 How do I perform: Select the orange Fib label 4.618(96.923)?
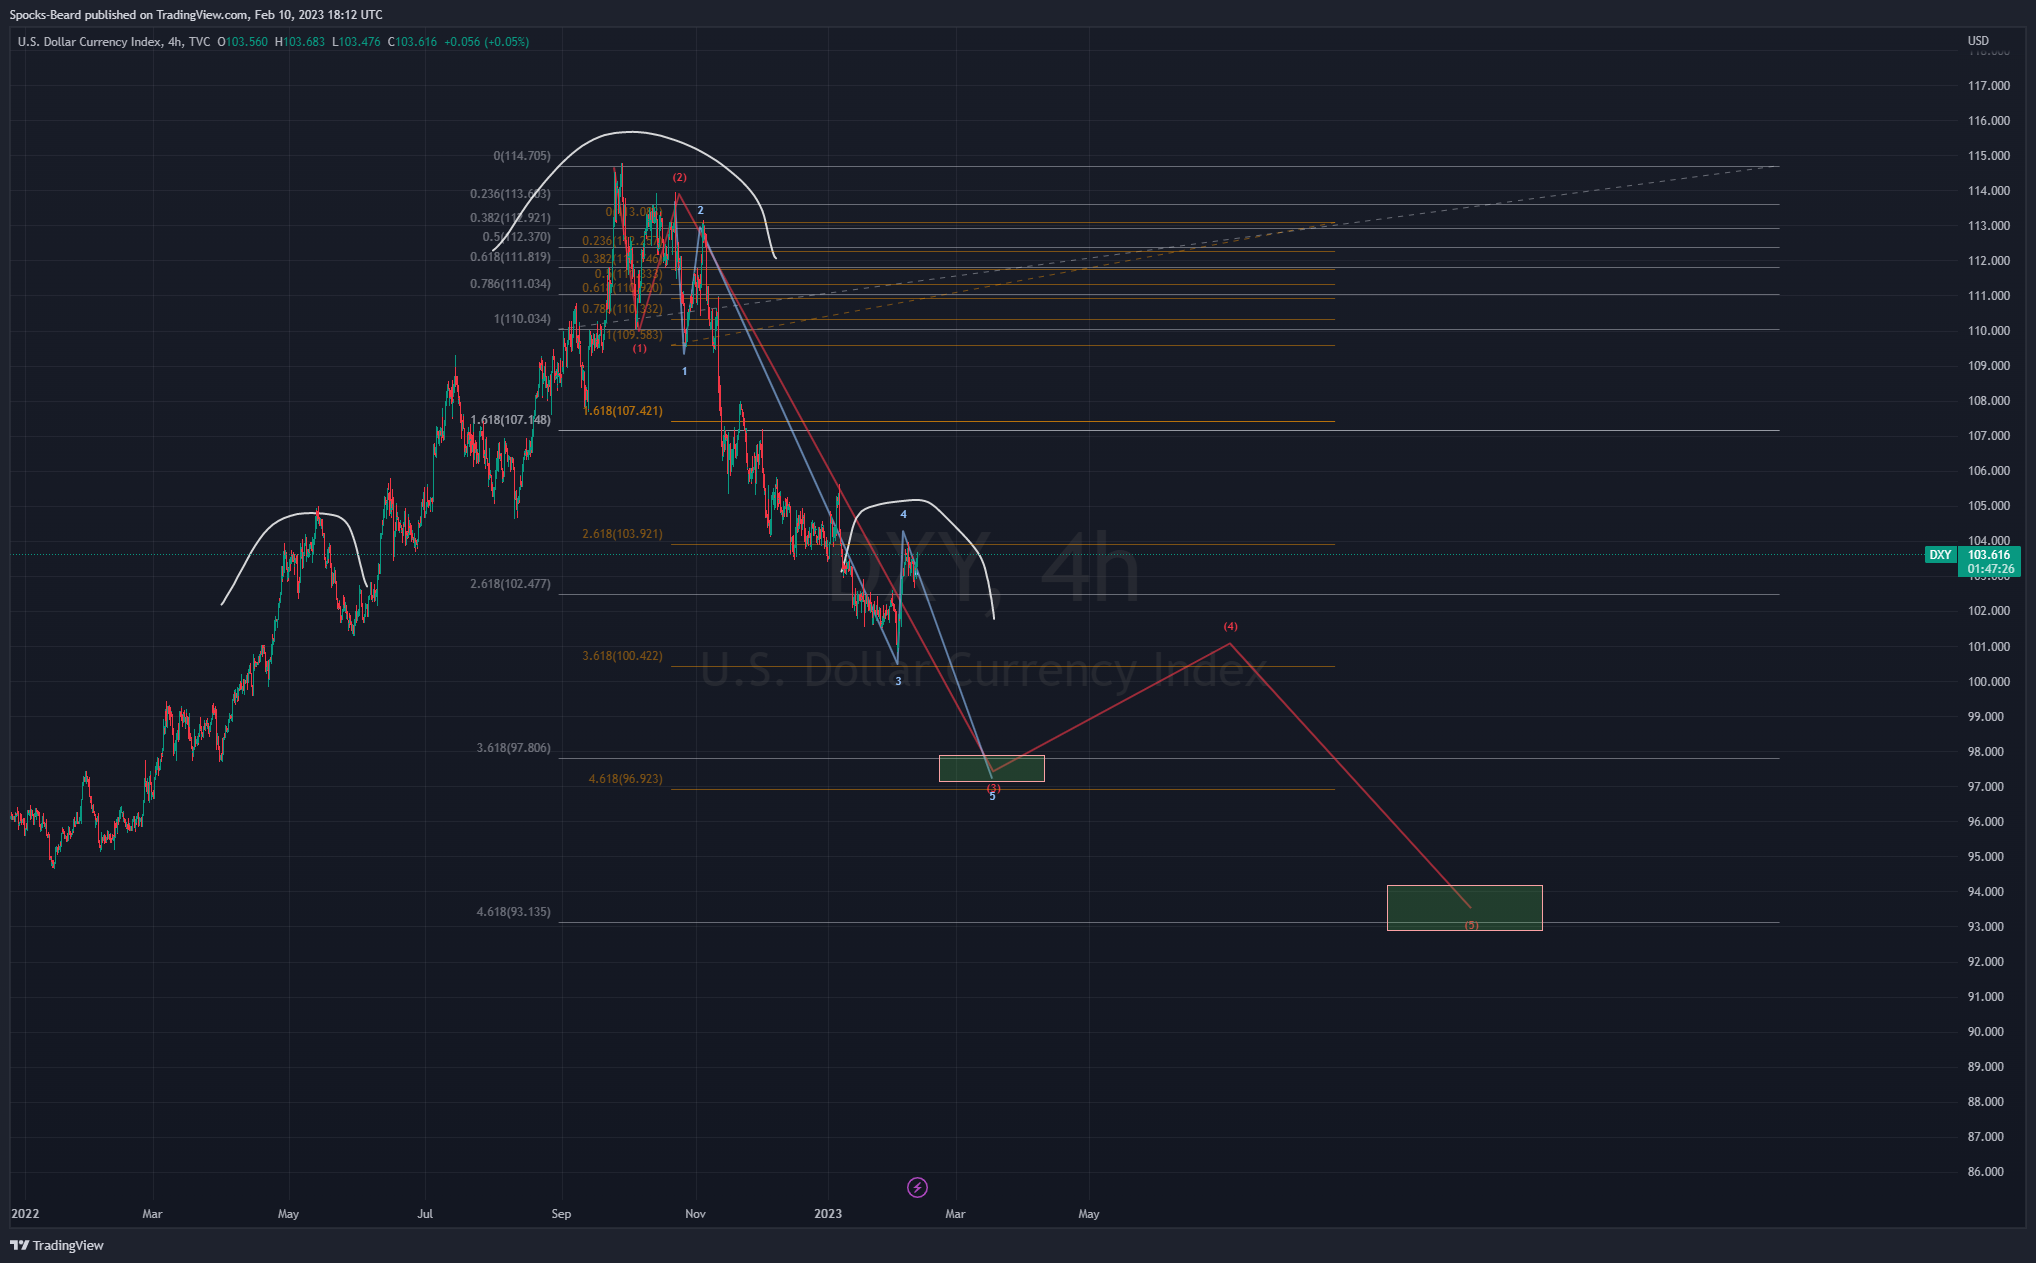(x=625, y=779)
